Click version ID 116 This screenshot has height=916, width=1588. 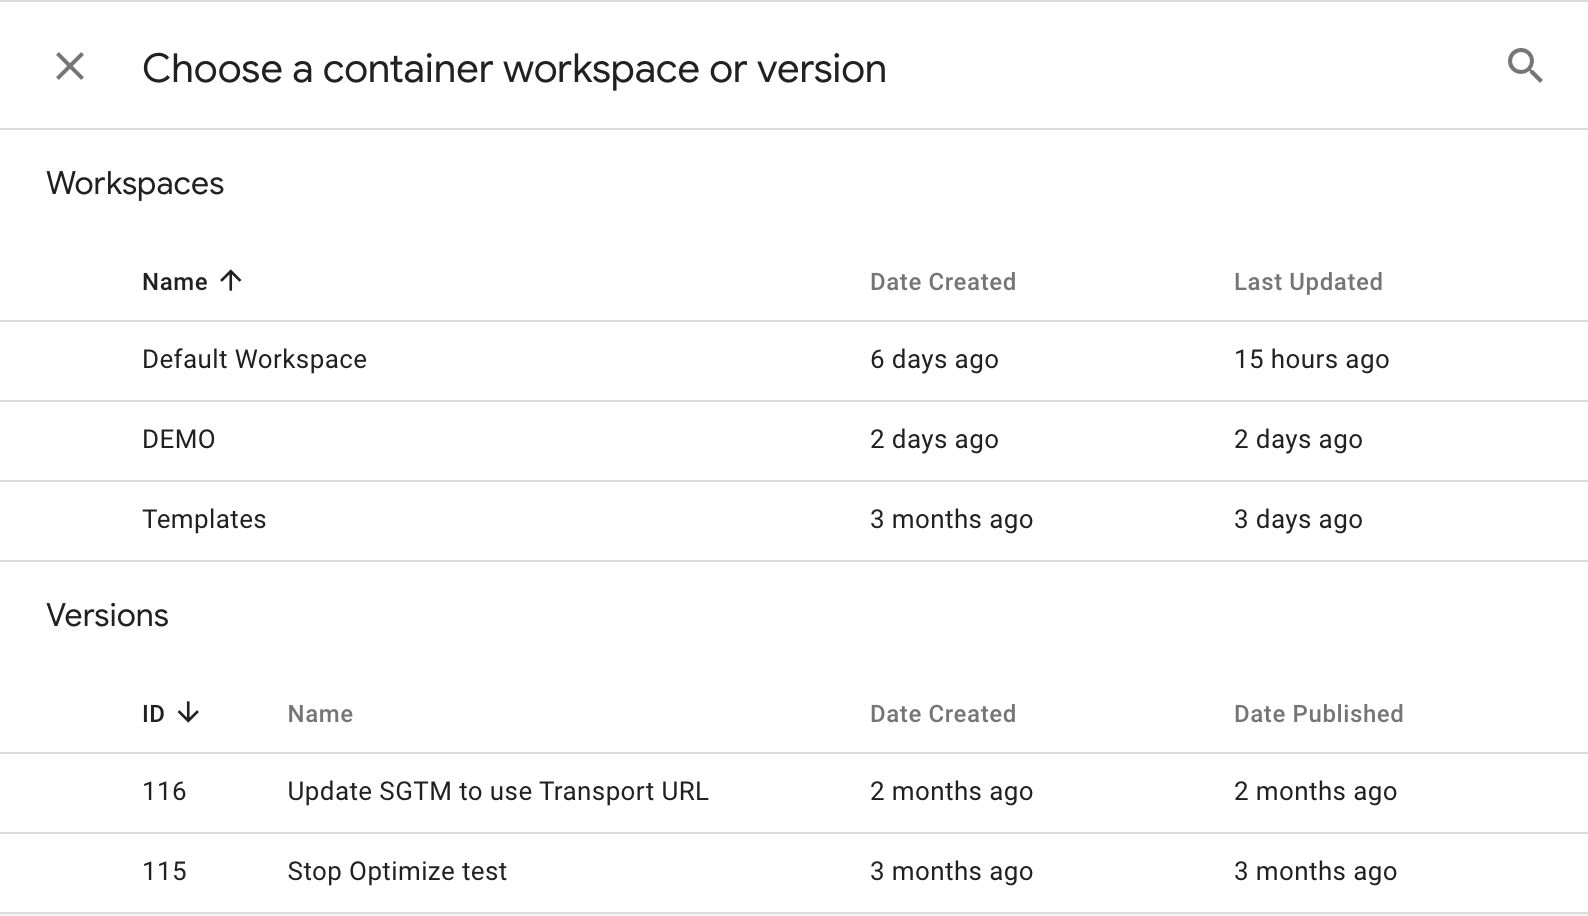coord(164,791)
